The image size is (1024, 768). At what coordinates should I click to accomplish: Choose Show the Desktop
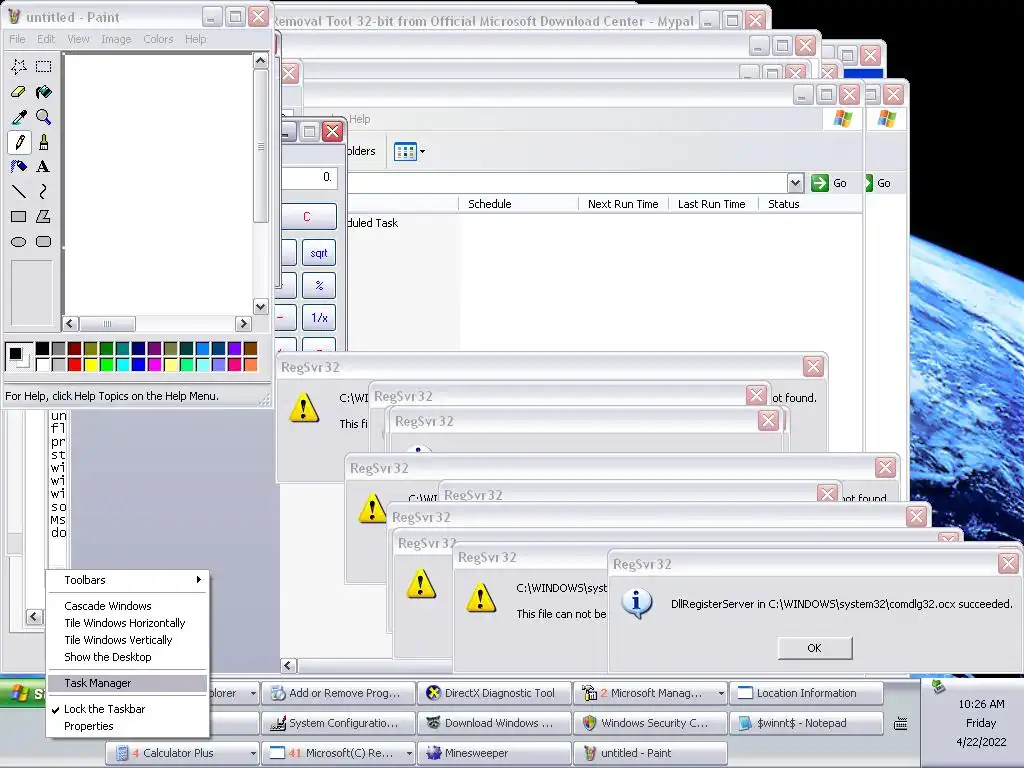(x=128, y=657)
